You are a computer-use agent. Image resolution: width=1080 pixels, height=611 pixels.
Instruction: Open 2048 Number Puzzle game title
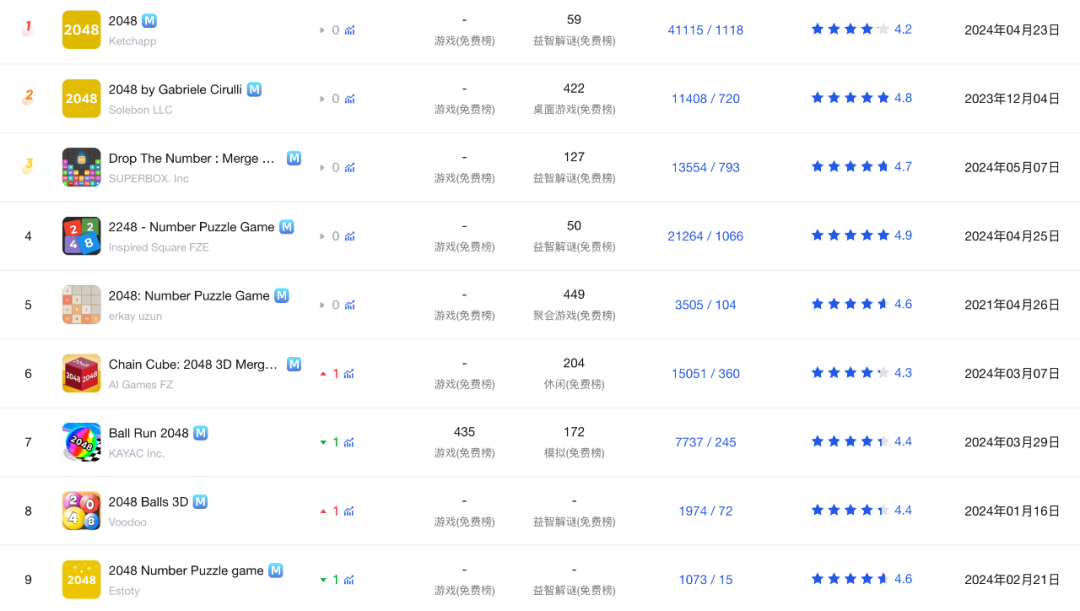point(186,570)
